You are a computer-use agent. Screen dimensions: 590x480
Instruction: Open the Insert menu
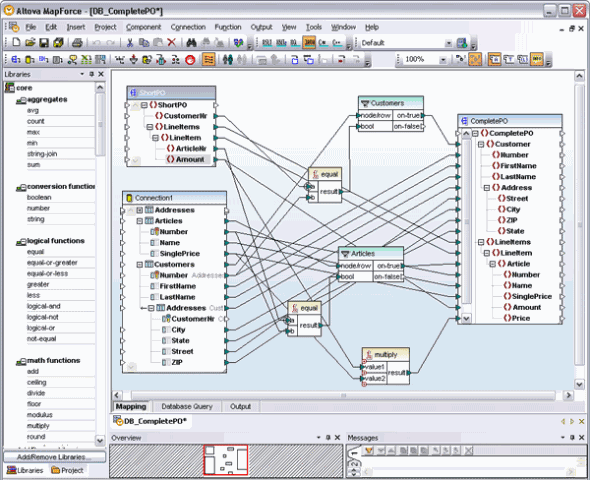point(76,27)
